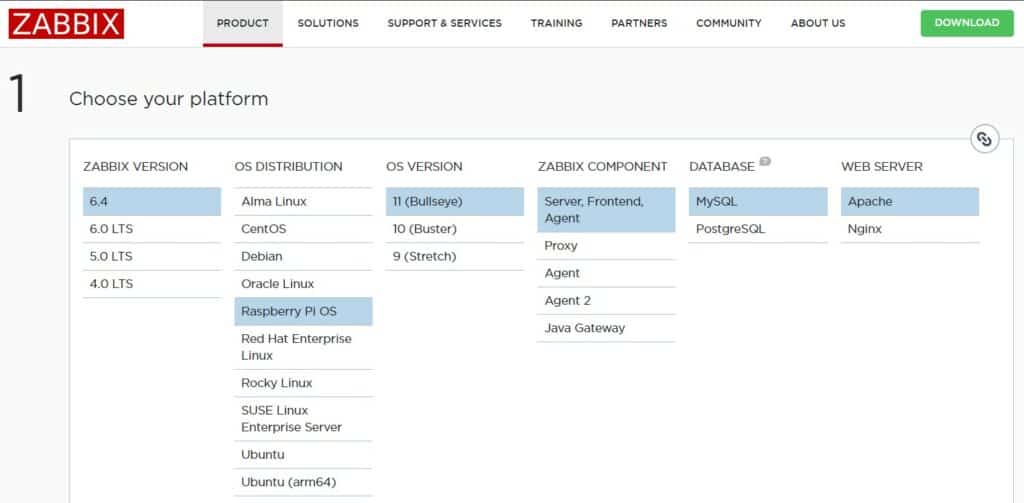The height and width of the screenshot is (503, 1024).
Task: Choose Java Gateway component
Action: pos(606,329)
